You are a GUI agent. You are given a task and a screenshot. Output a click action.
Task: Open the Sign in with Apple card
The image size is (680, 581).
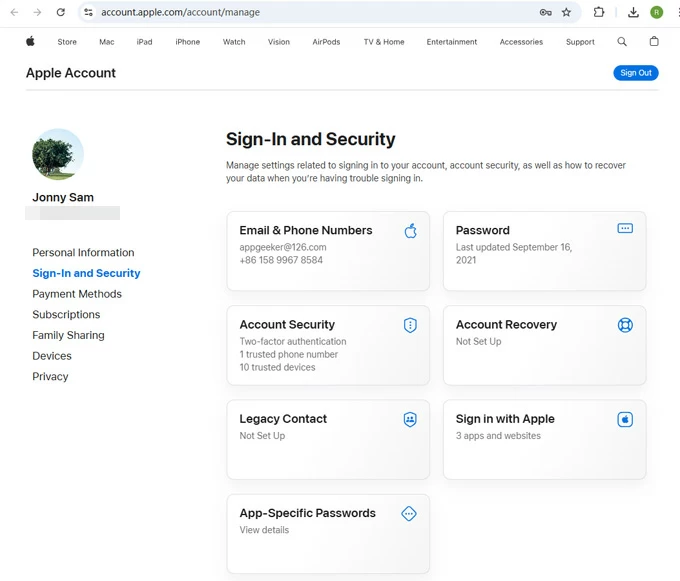coord(544,439)
